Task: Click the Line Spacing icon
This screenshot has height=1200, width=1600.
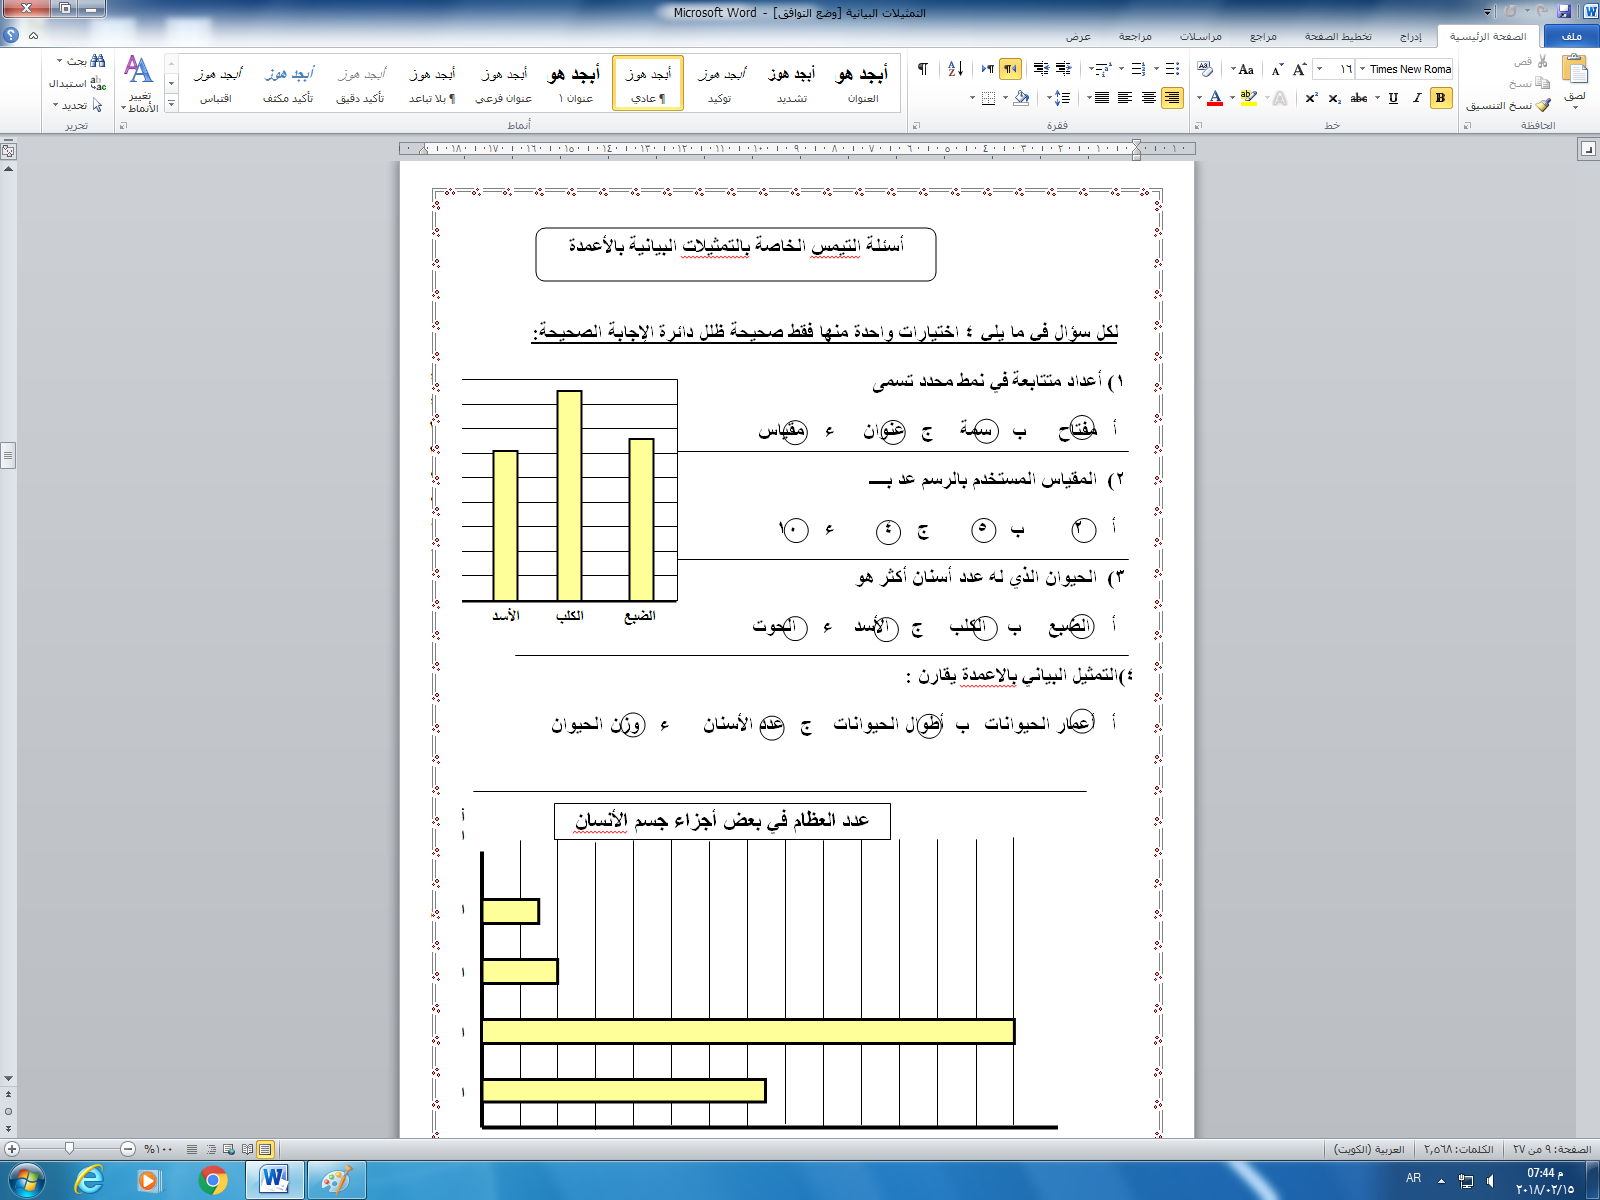Action: (x=1062, y=98)
